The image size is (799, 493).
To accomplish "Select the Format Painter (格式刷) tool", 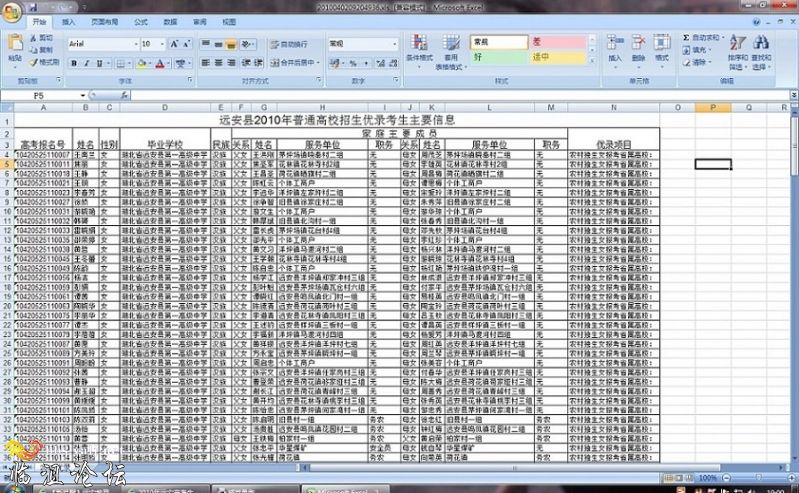I will point(46,62).
